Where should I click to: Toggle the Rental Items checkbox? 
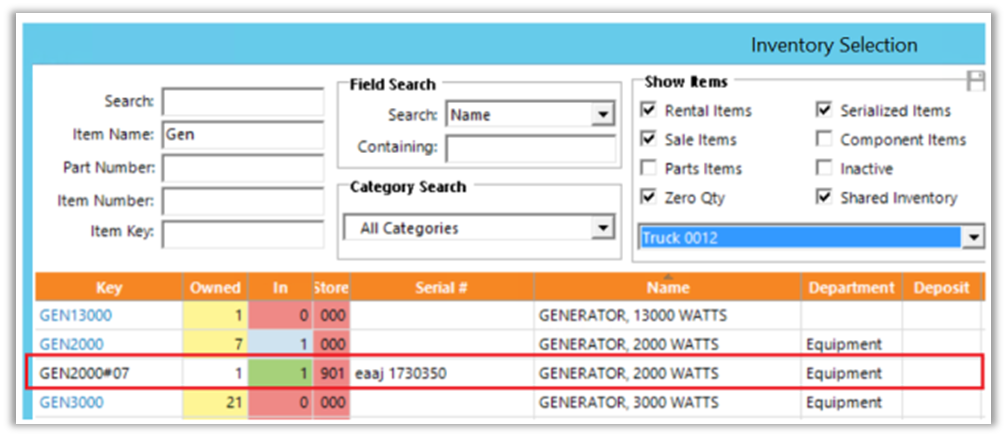pyautogui.click(x=649, y=111)
